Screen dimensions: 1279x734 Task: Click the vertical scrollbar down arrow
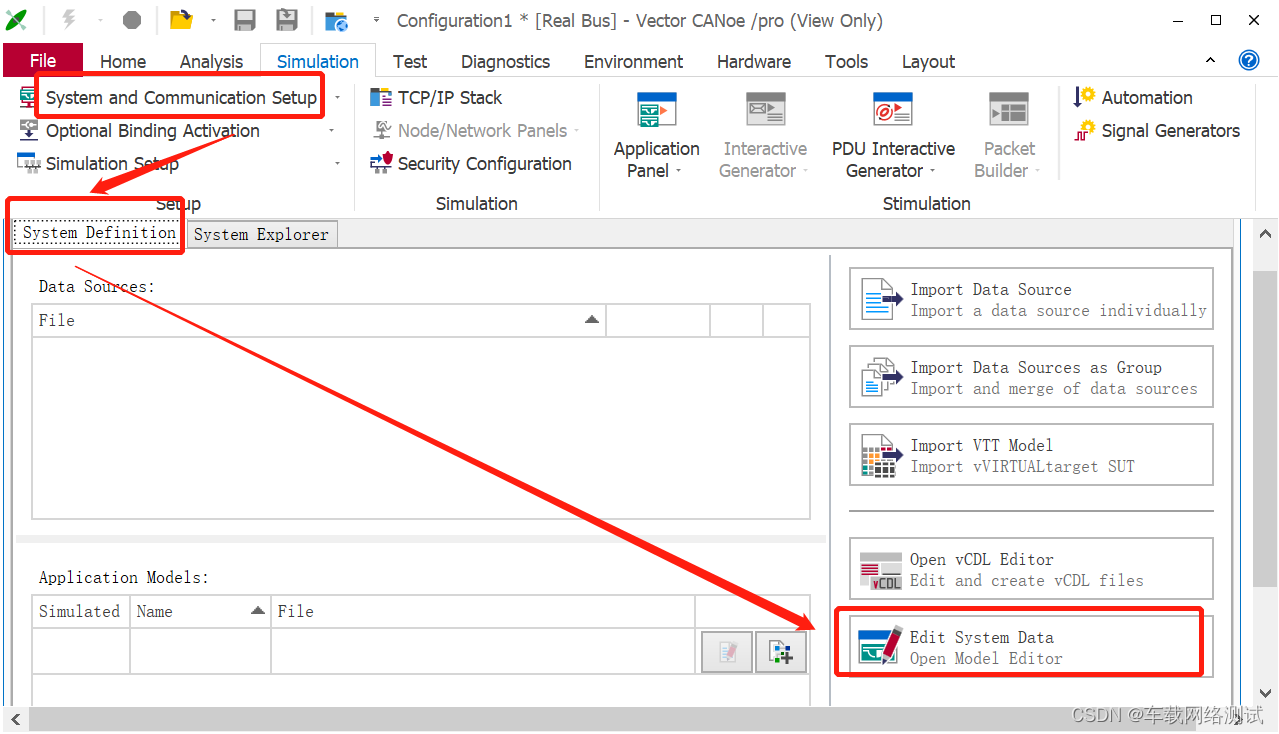click(x=1265, y=693)
